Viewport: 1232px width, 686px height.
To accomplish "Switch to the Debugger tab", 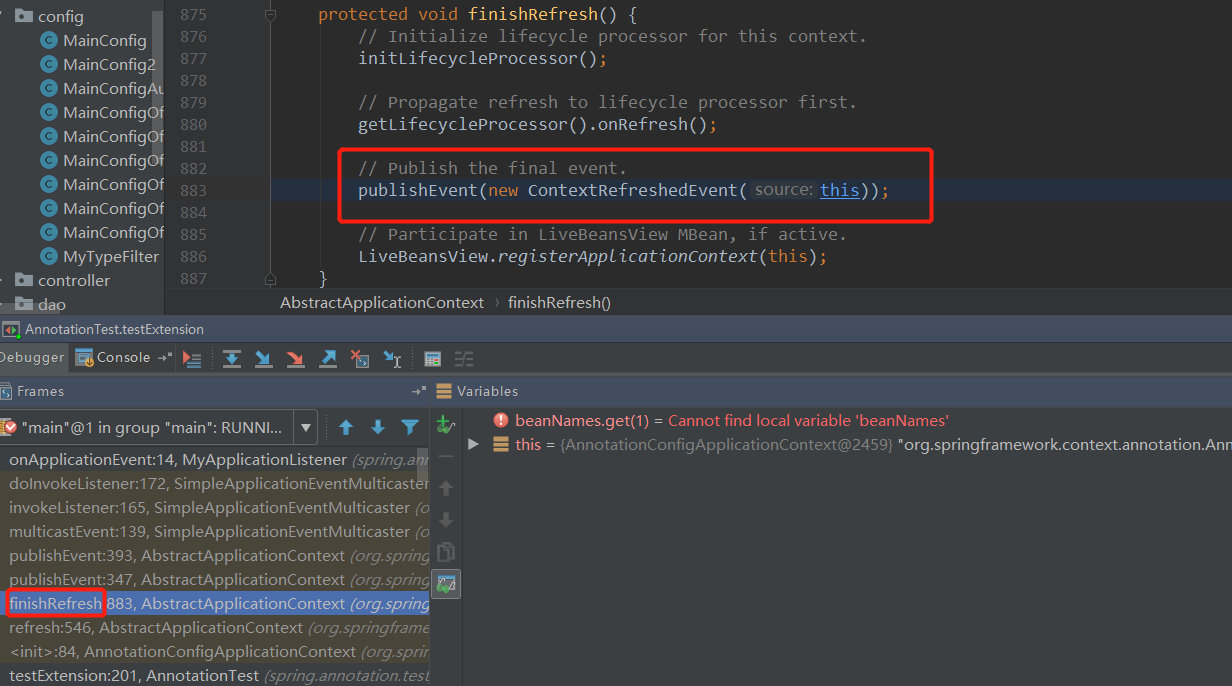I will [32, 358].
